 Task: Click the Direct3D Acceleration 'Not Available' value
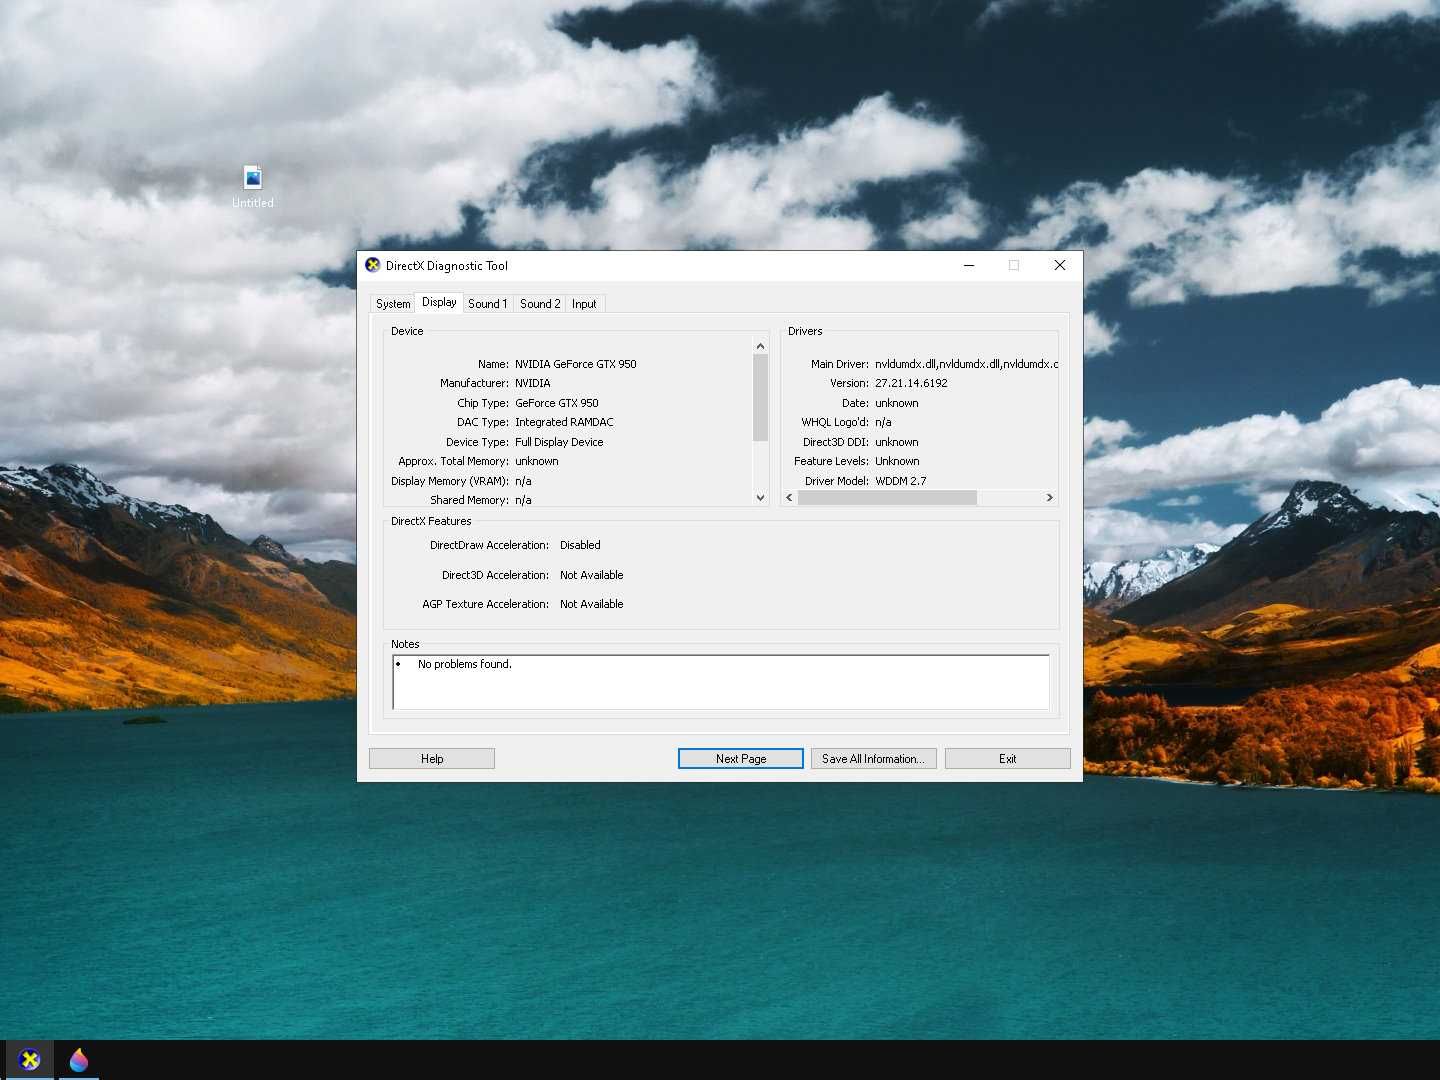(591, 575)
